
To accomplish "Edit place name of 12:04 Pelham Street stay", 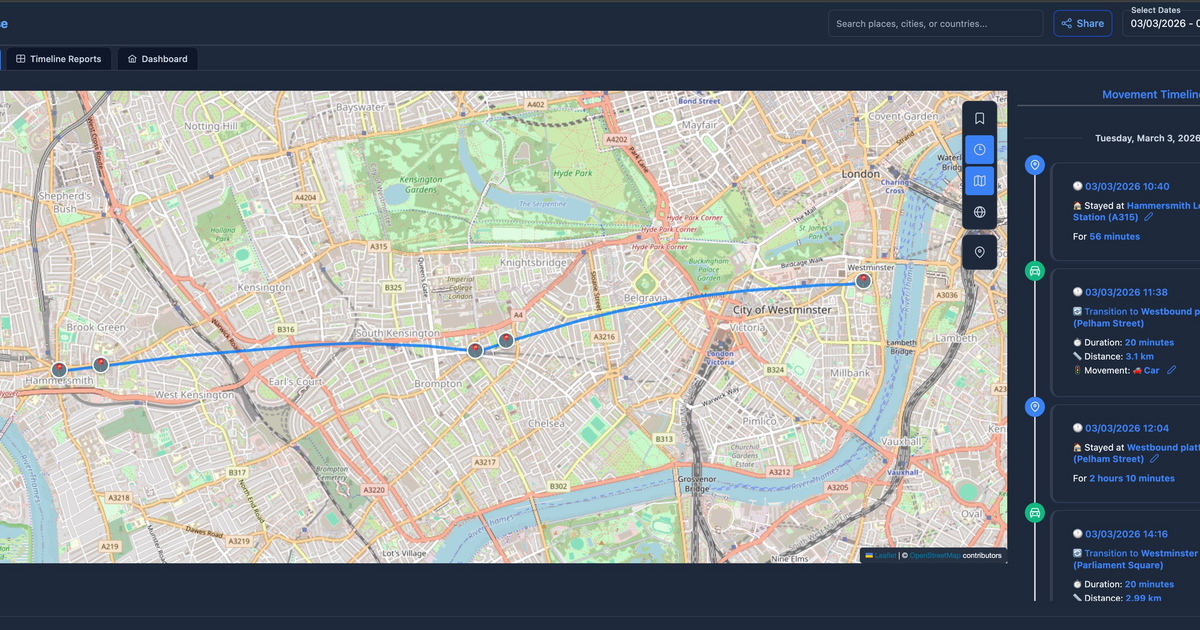I will 1155,459.
